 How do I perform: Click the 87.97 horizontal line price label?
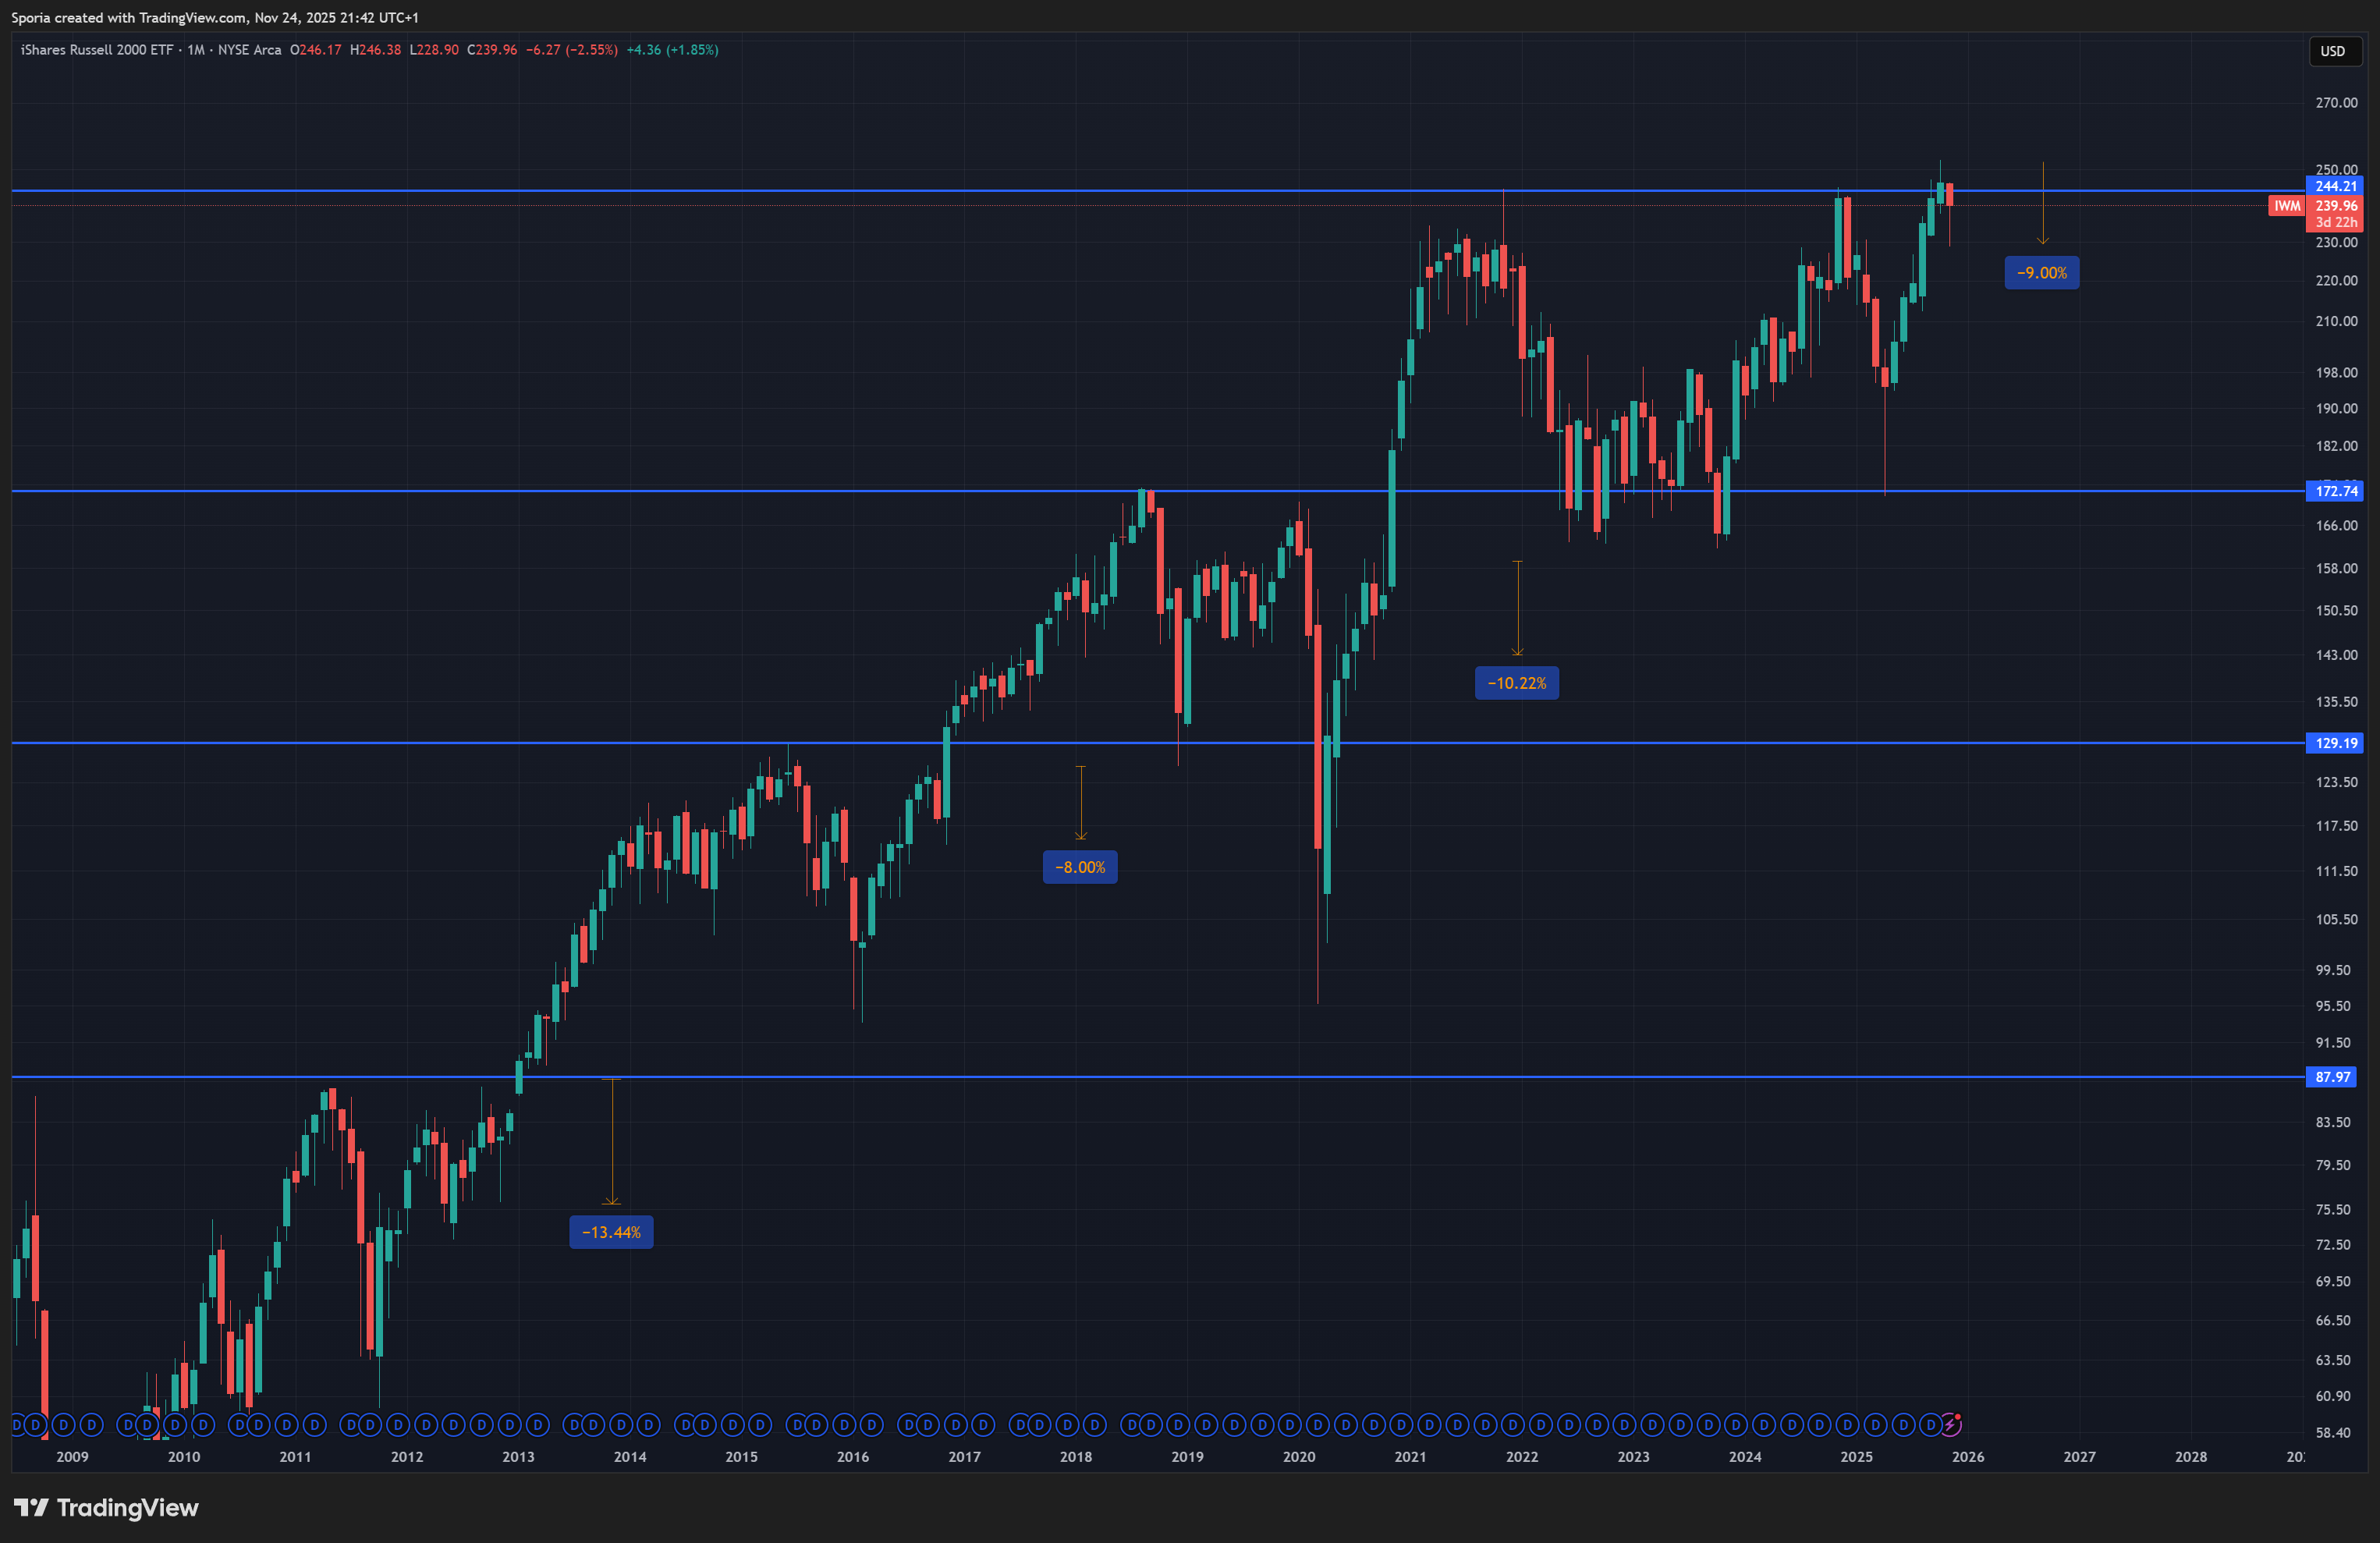pos(2331,1077)
